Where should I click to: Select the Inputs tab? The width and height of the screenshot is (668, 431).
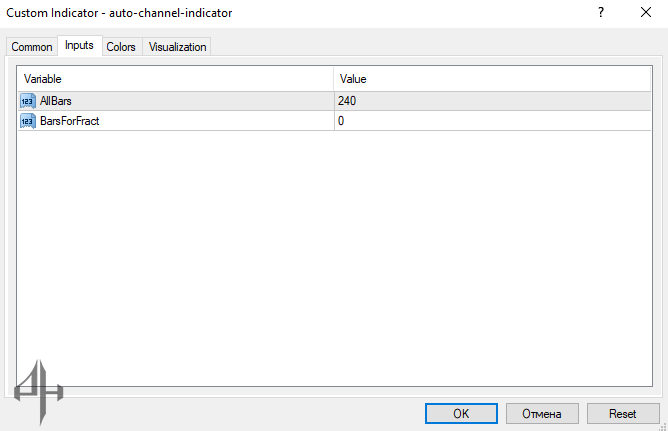(79, 46)
